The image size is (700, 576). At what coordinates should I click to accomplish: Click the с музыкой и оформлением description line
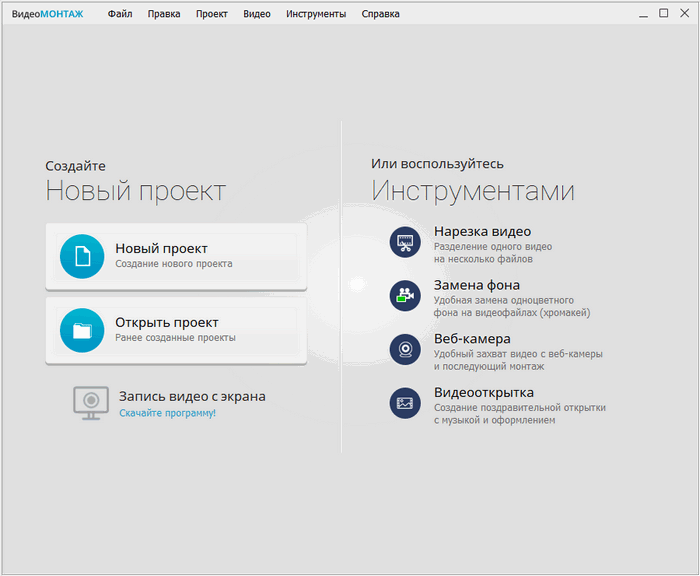click(495, 420)
